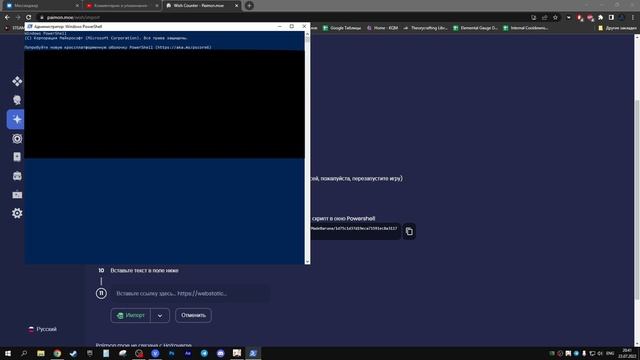
Task: Open the character face icon in sidebar
Action: (17, 100)
